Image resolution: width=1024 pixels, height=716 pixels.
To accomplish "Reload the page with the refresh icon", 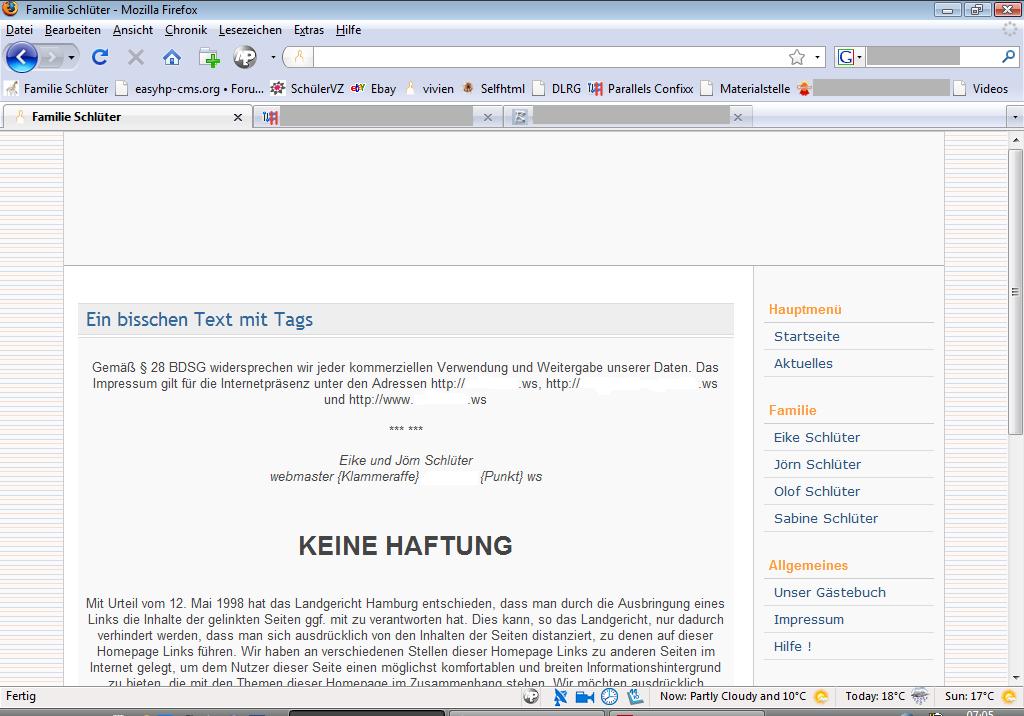I will [100, 57].
